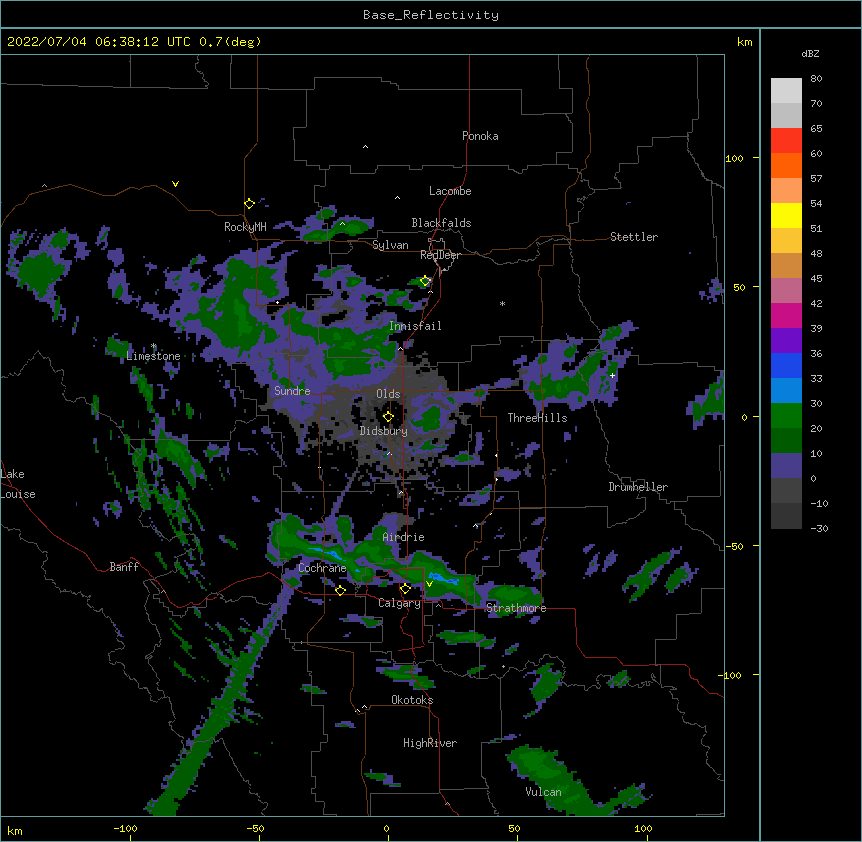Click the blue echo core northeast of Calgary
The image size is (862, 842).
[443, 579]
